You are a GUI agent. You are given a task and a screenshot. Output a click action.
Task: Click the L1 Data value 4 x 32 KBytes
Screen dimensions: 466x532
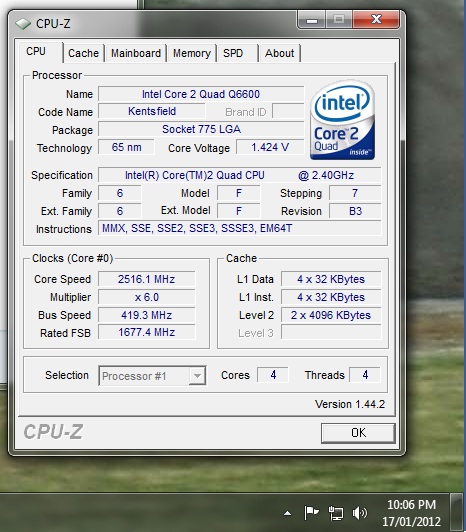[331, 279]
